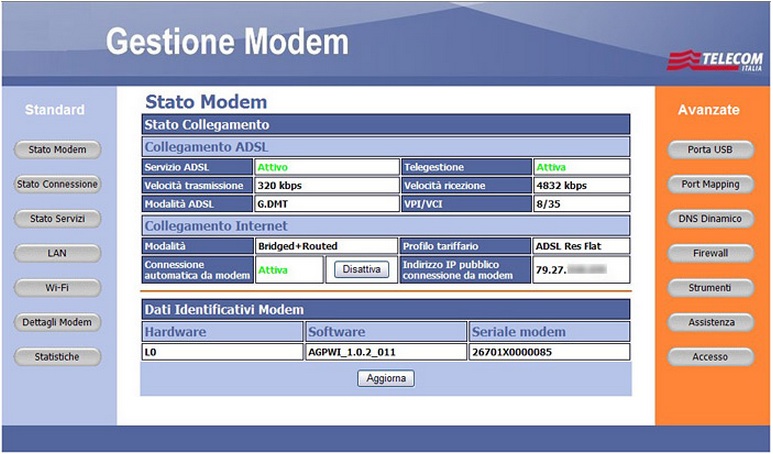Screen dimensions: 773x454
Task: Open Stato Servizi from sidebar
Action: tap(57, 218)
